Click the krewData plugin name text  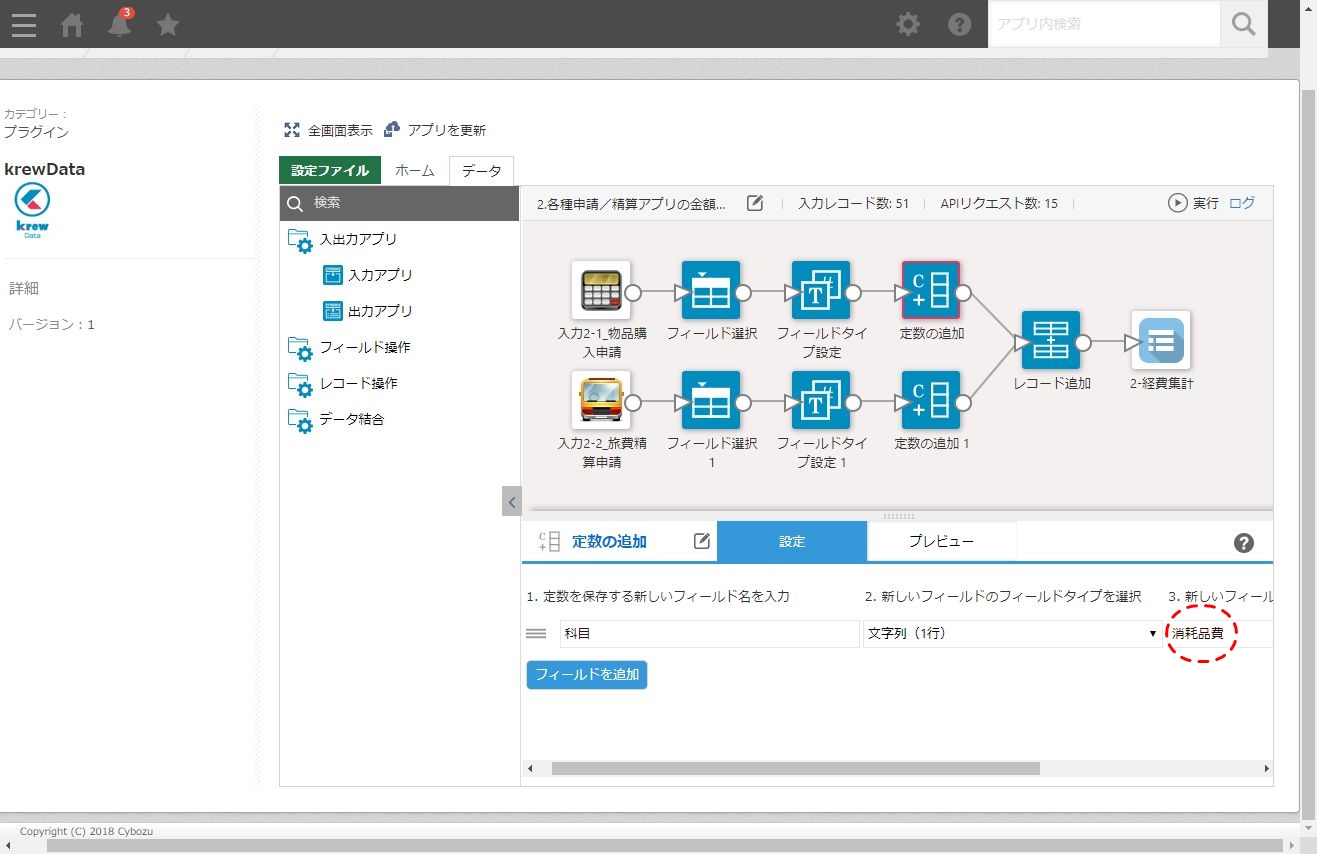tap(44, 169)
